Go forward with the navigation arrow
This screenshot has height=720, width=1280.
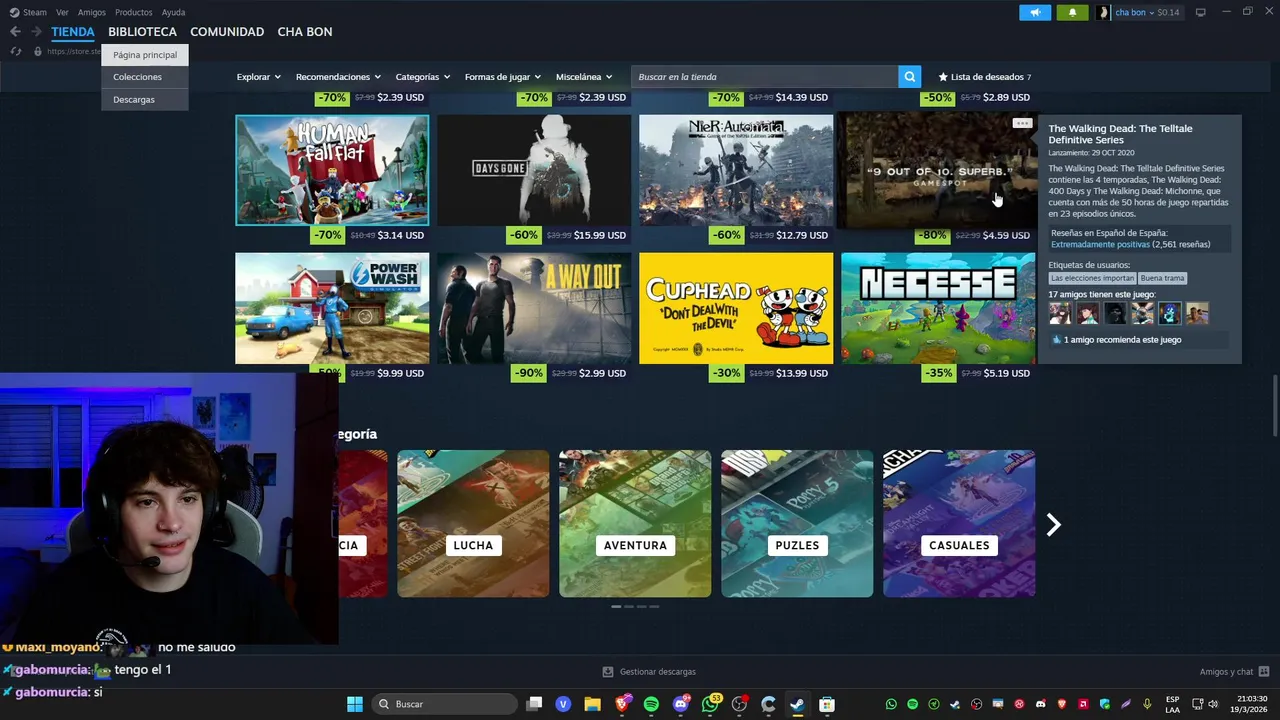tap(36, 32)
